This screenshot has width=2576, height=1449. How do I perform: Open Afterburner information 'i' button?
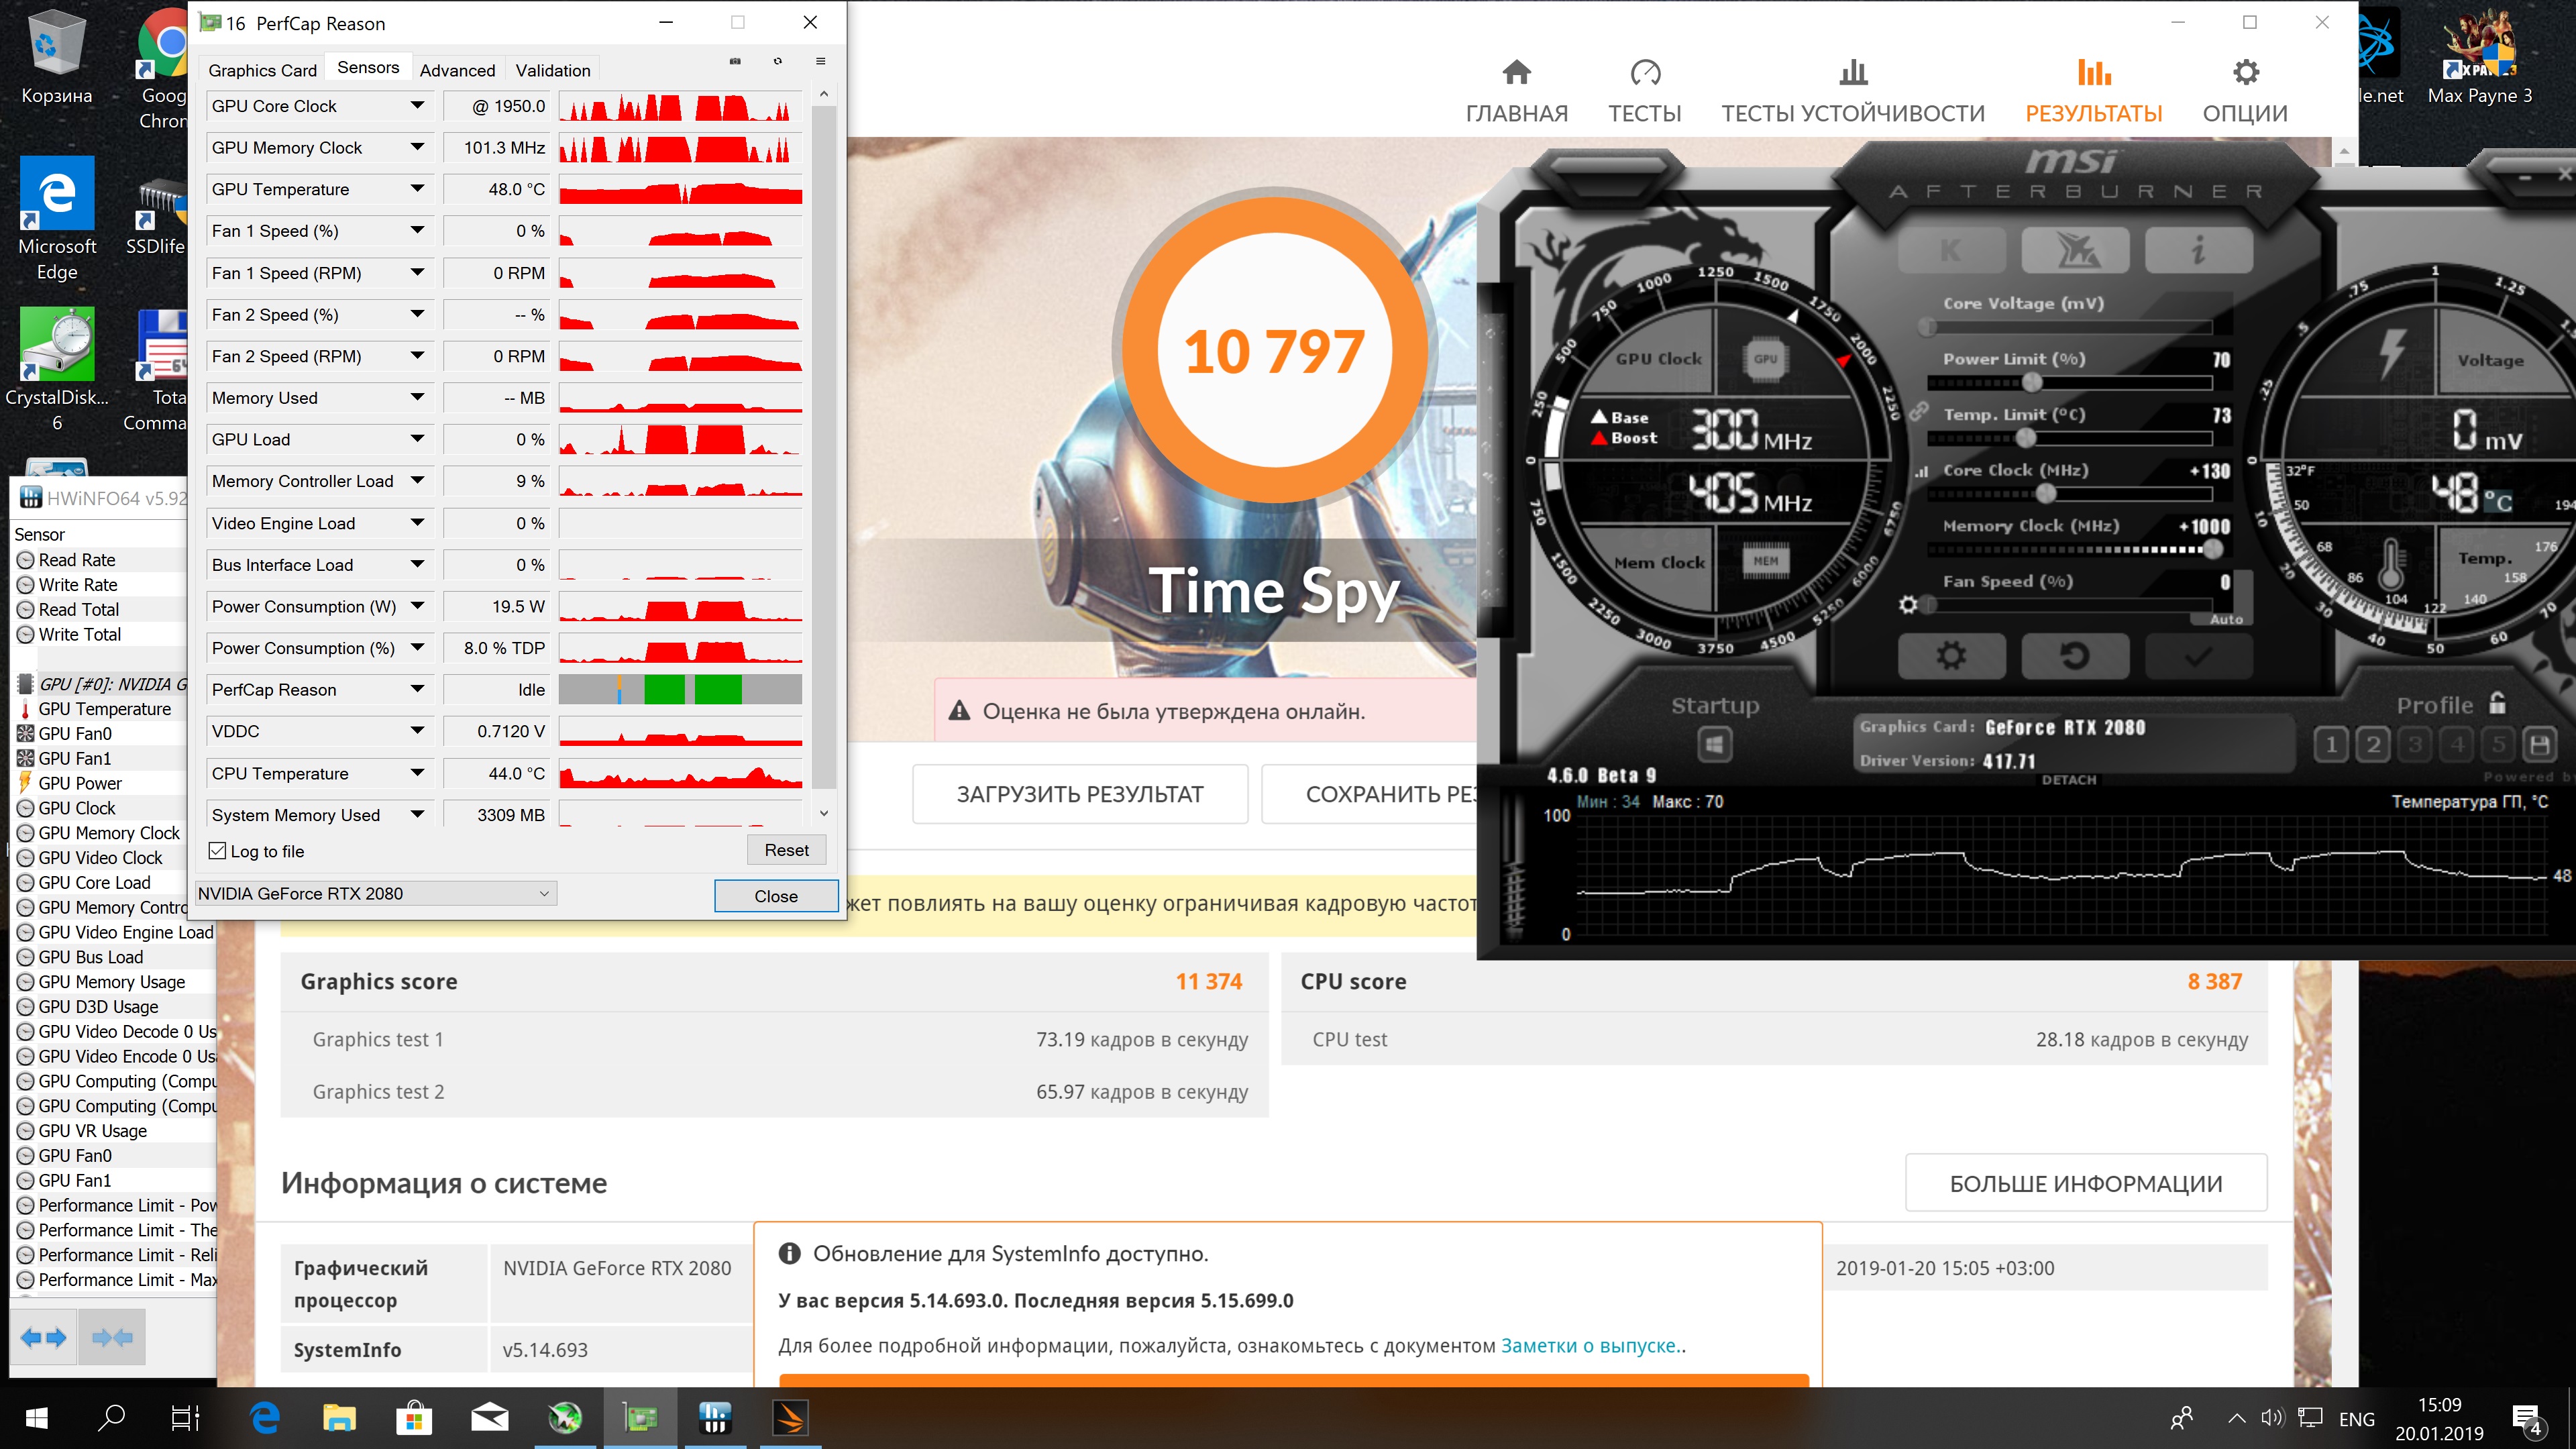point(2198,250)
